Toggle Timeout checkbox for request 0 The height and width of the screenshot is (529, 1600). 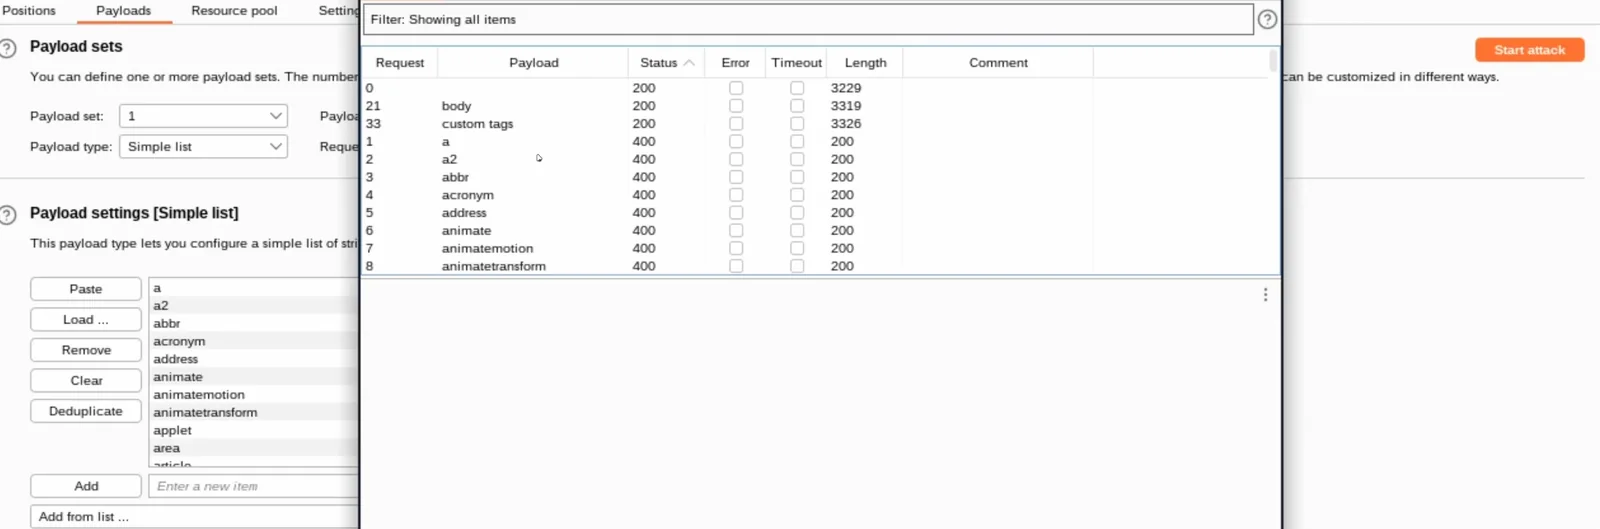click(x=797, y=88)
